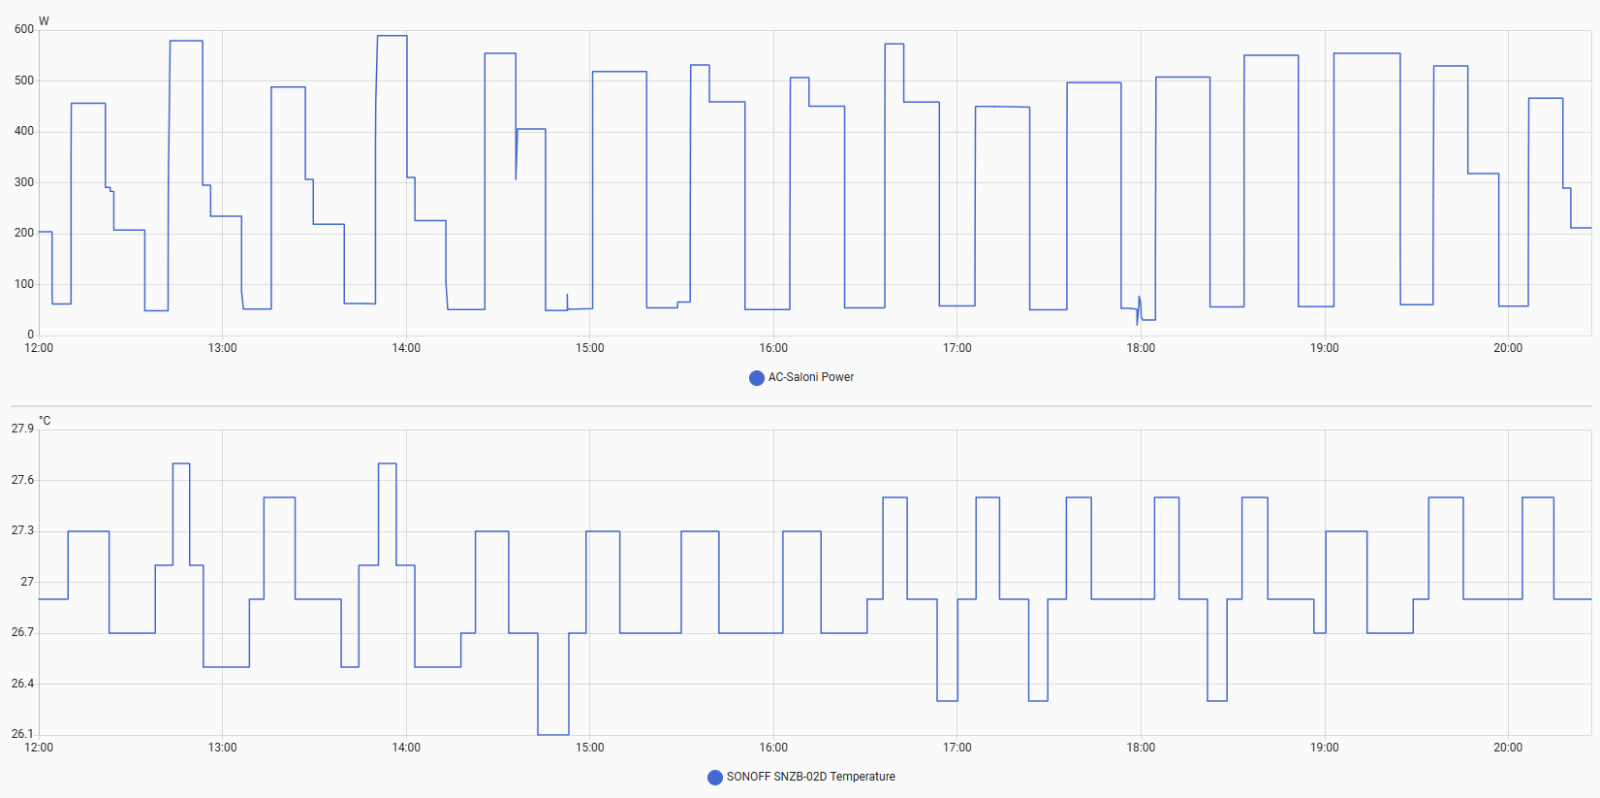
Task: Click the 27.6 temperature axis label
Action: [x=22, y=480]
